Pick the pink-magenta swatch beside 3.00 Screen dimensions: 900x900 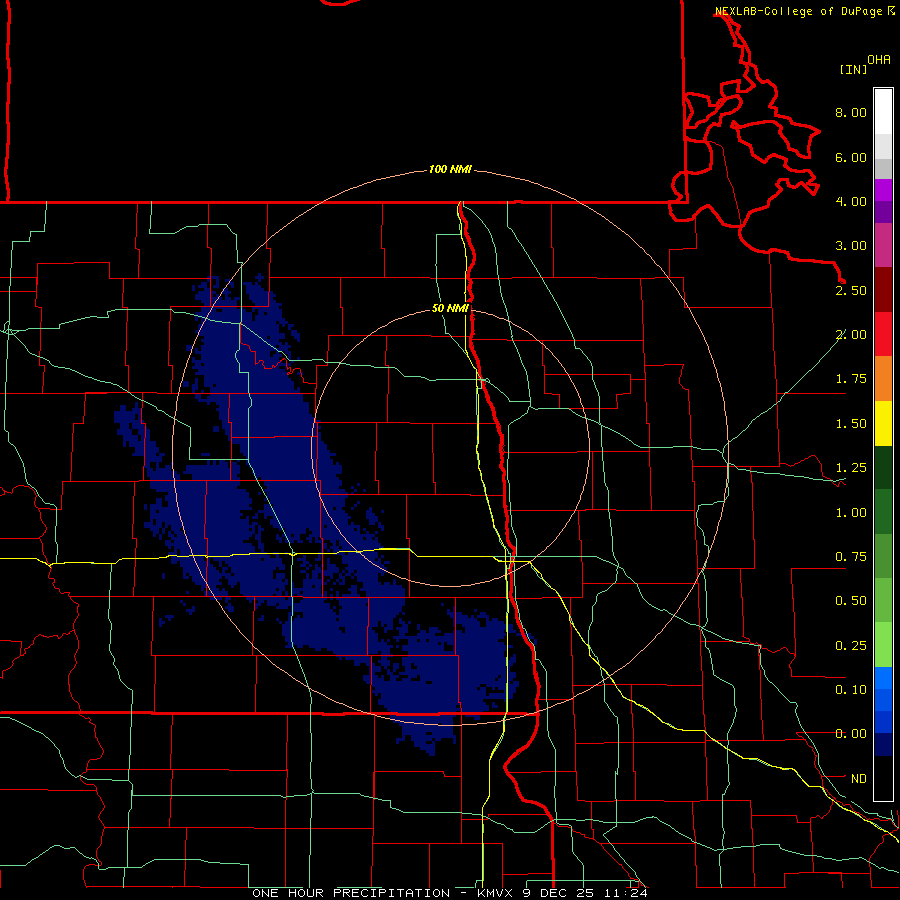tap(883, 246)
